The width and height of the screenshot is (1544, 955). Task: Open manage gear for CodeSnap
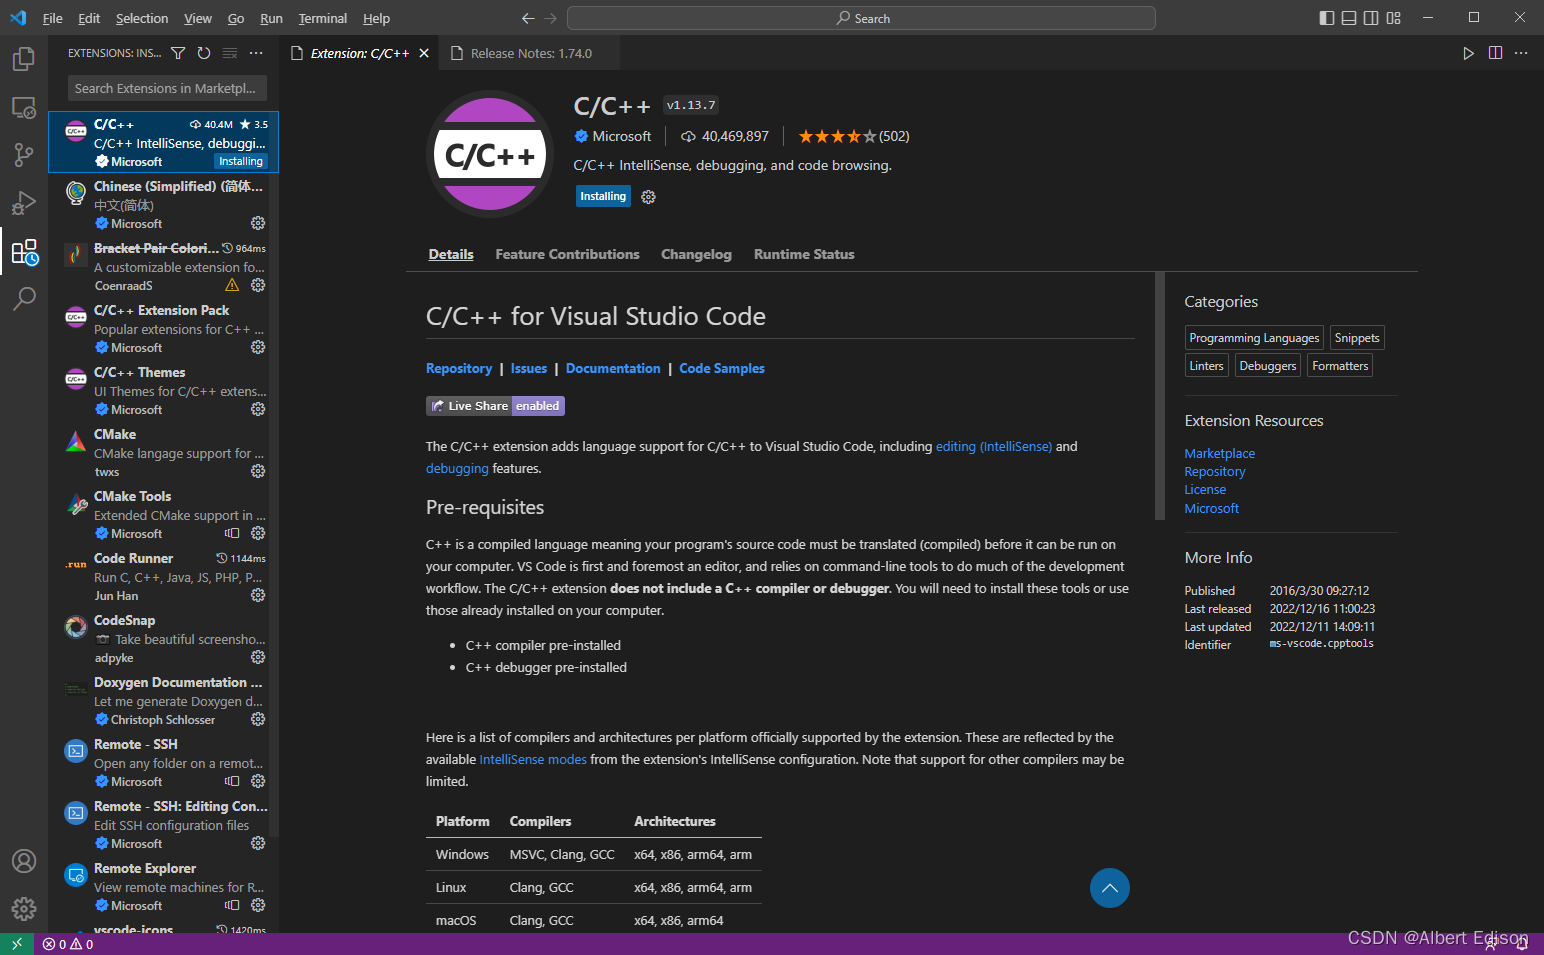click(258, 657)
